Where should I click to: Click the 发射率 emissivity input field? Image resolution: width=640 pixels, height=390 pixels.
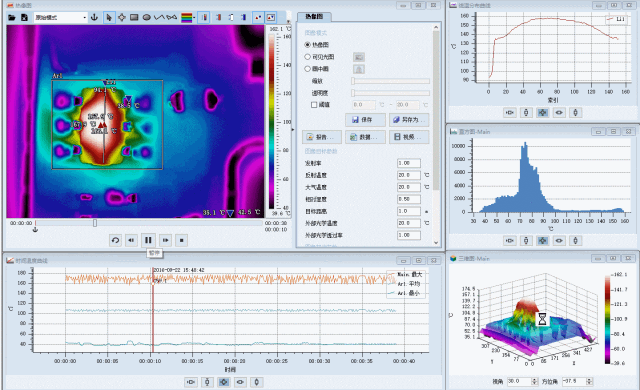pyautogui.click(x=409, y=163)
